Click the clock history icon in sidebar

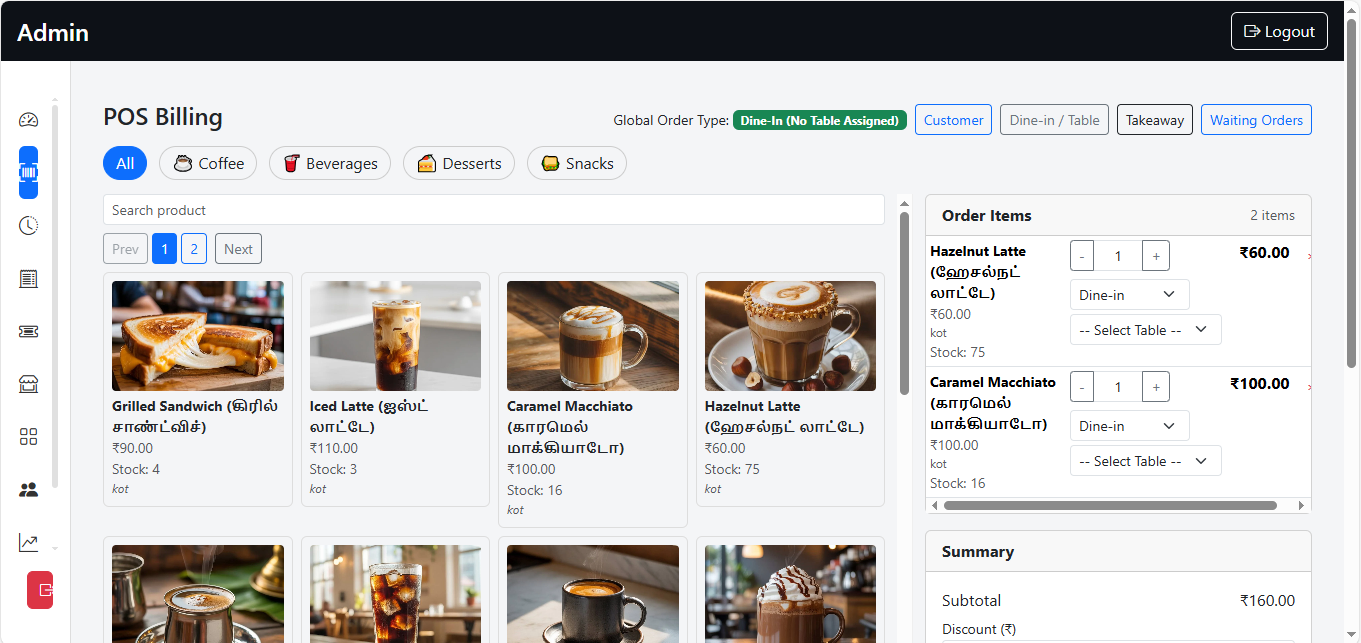[28, 226]
